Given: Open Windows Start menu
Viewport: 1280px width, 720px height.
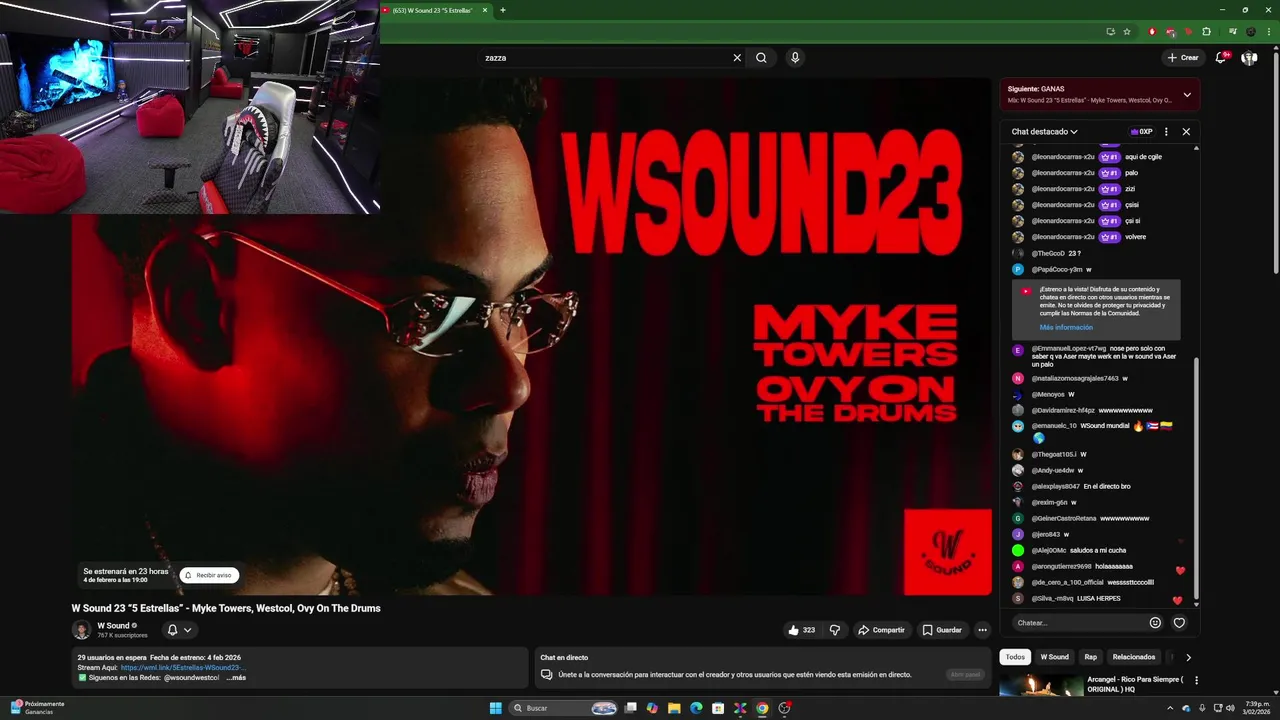Looking at the screenshot, I should click(495, 708).
